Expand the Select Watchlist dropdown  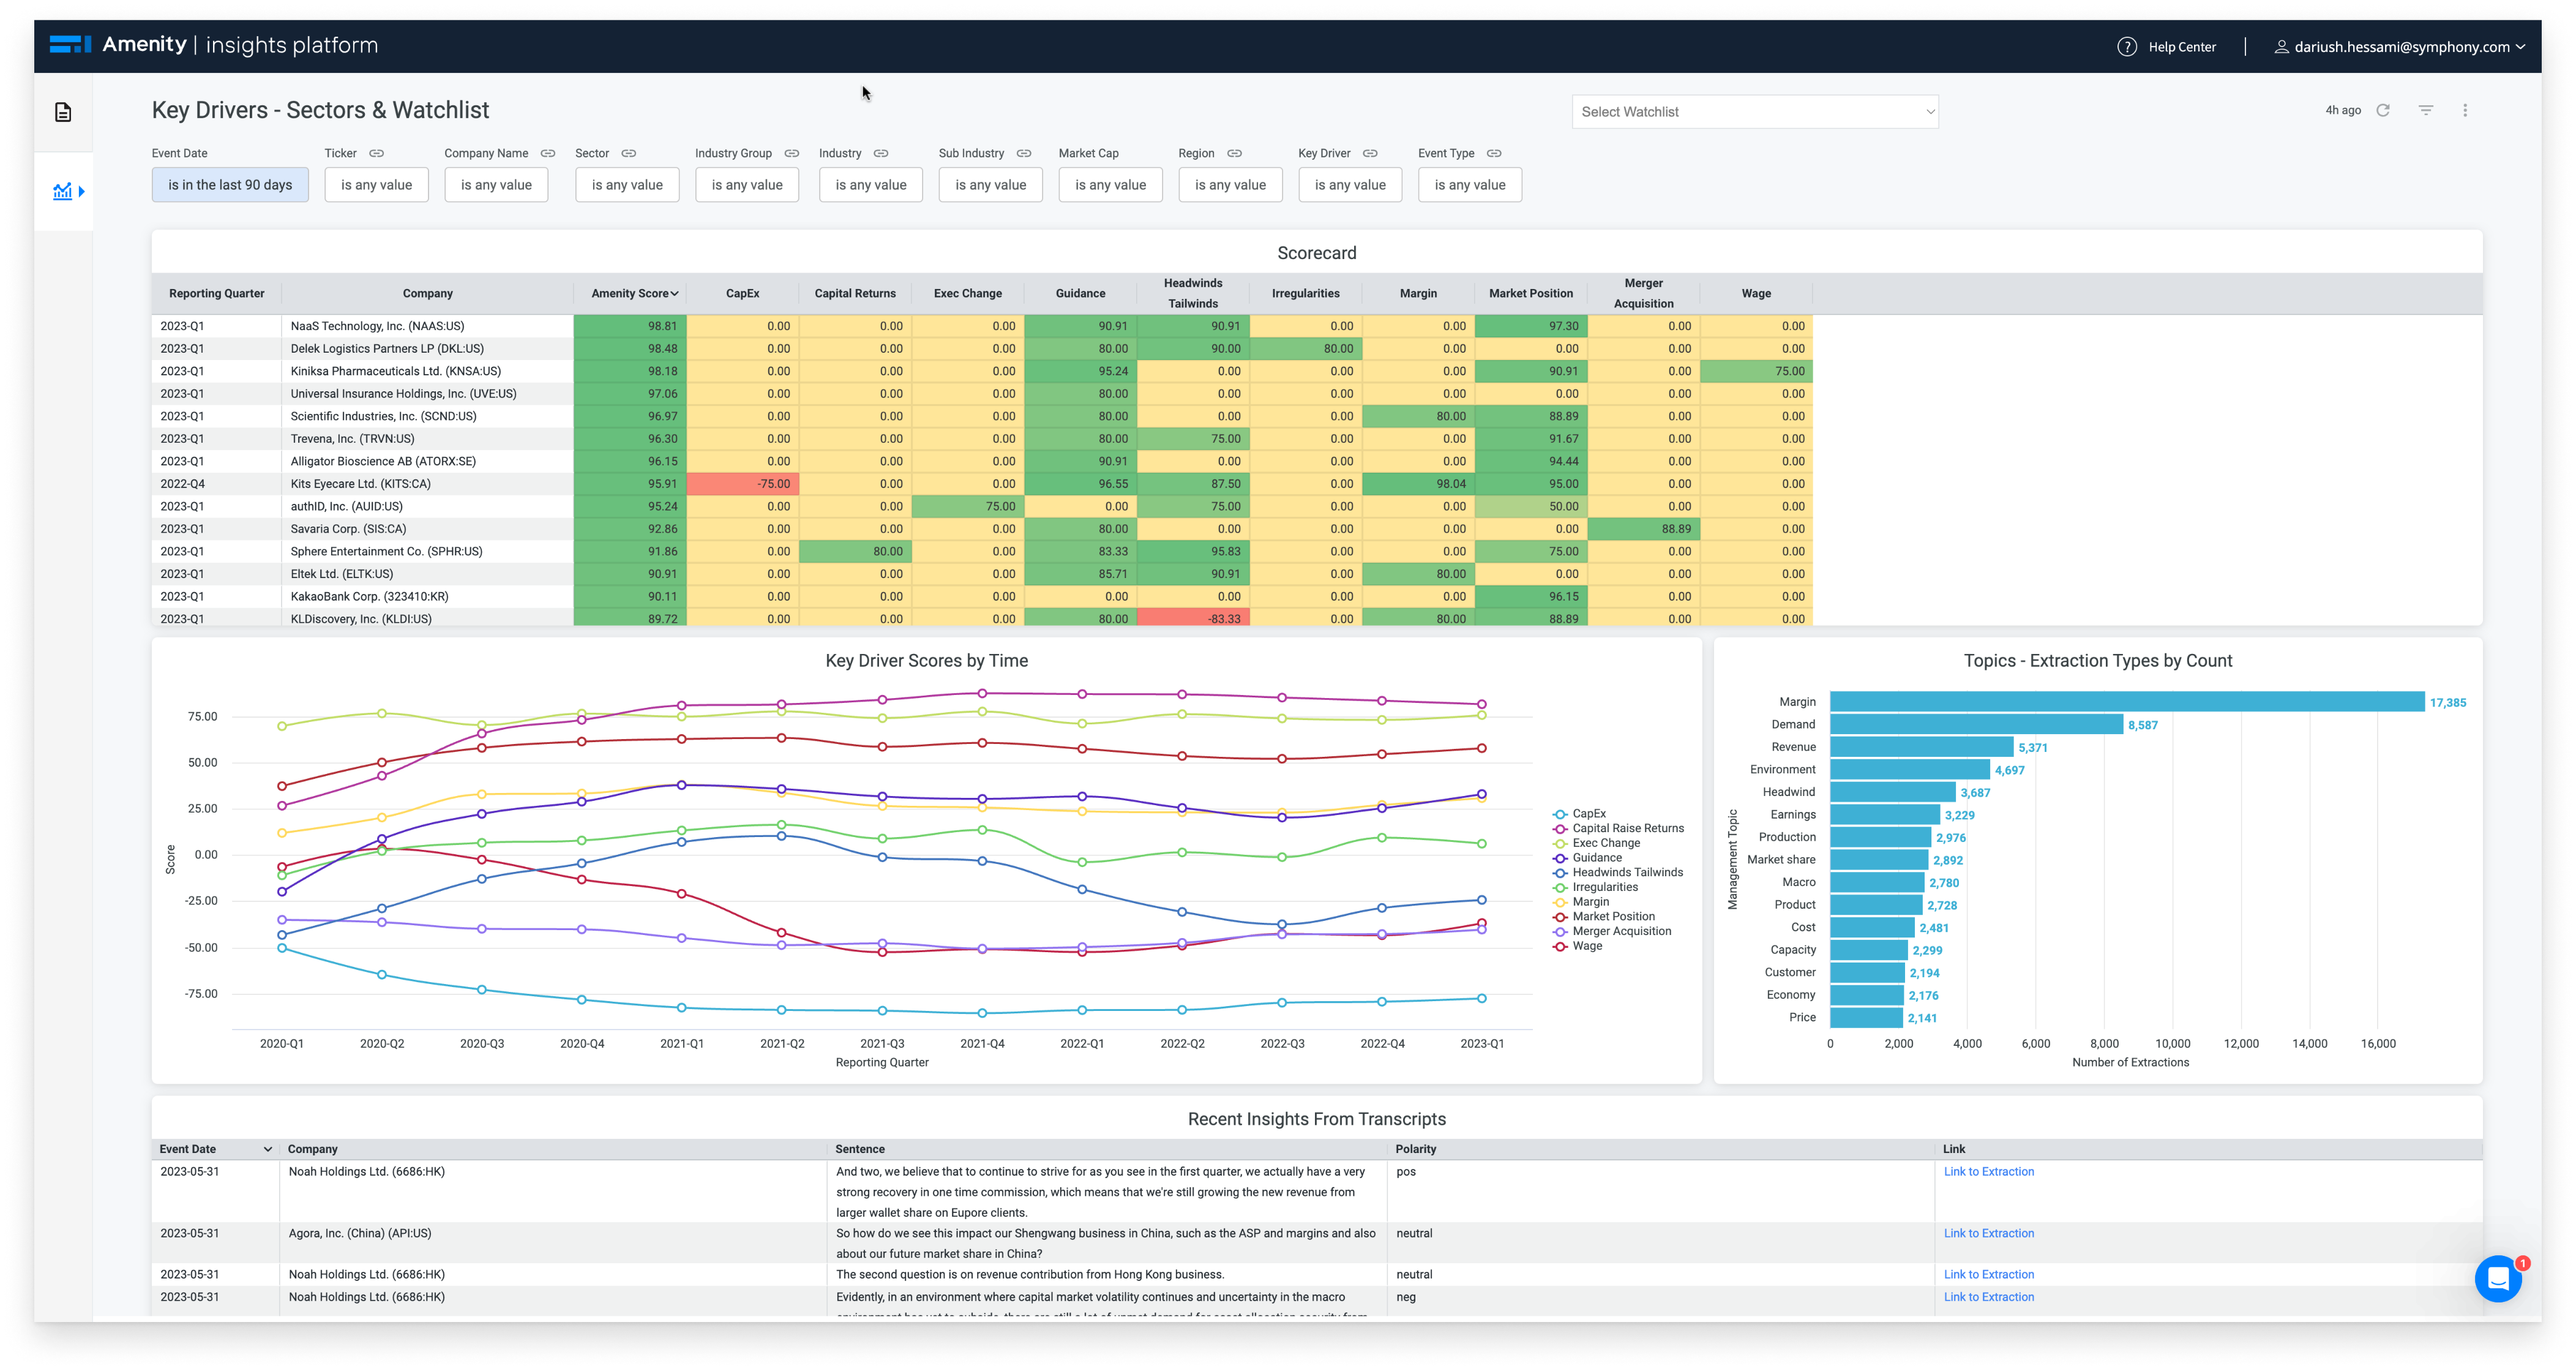[x=1755, y=111]
